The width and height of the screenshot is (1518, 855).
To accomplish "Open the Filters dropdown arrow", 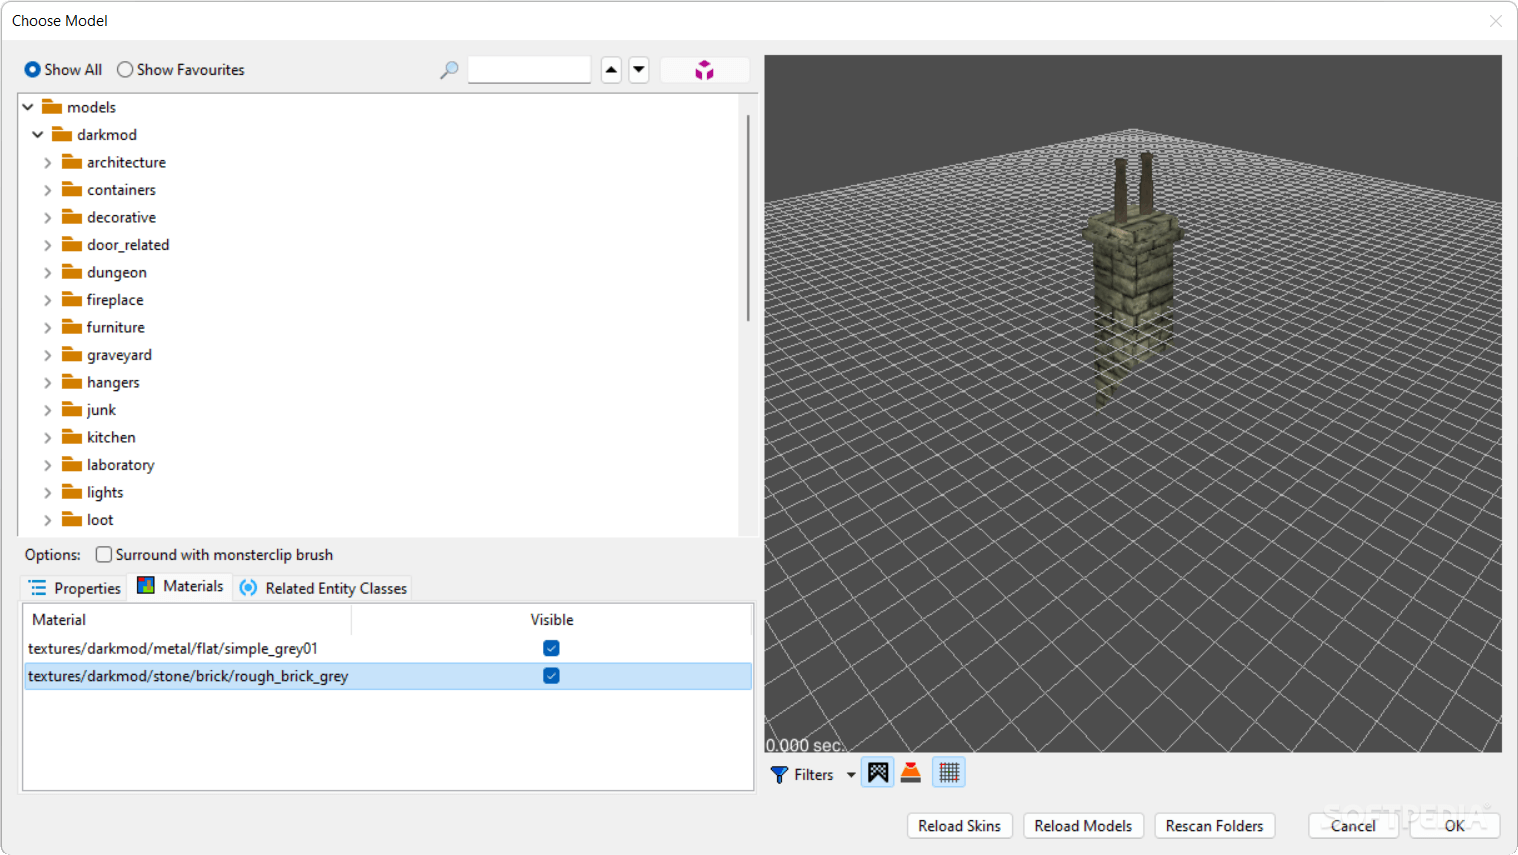I will coord(851,775).
